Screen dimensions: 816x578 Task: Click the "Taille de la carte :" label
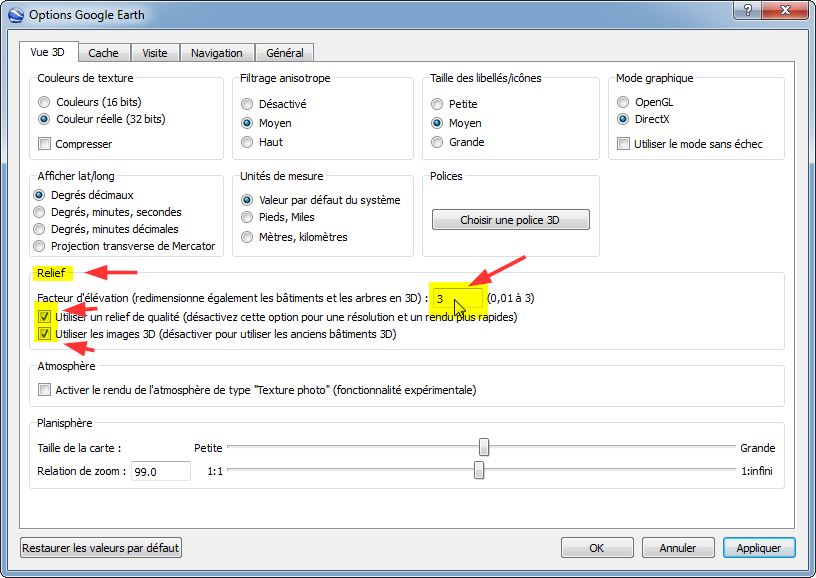pos(79,448)
